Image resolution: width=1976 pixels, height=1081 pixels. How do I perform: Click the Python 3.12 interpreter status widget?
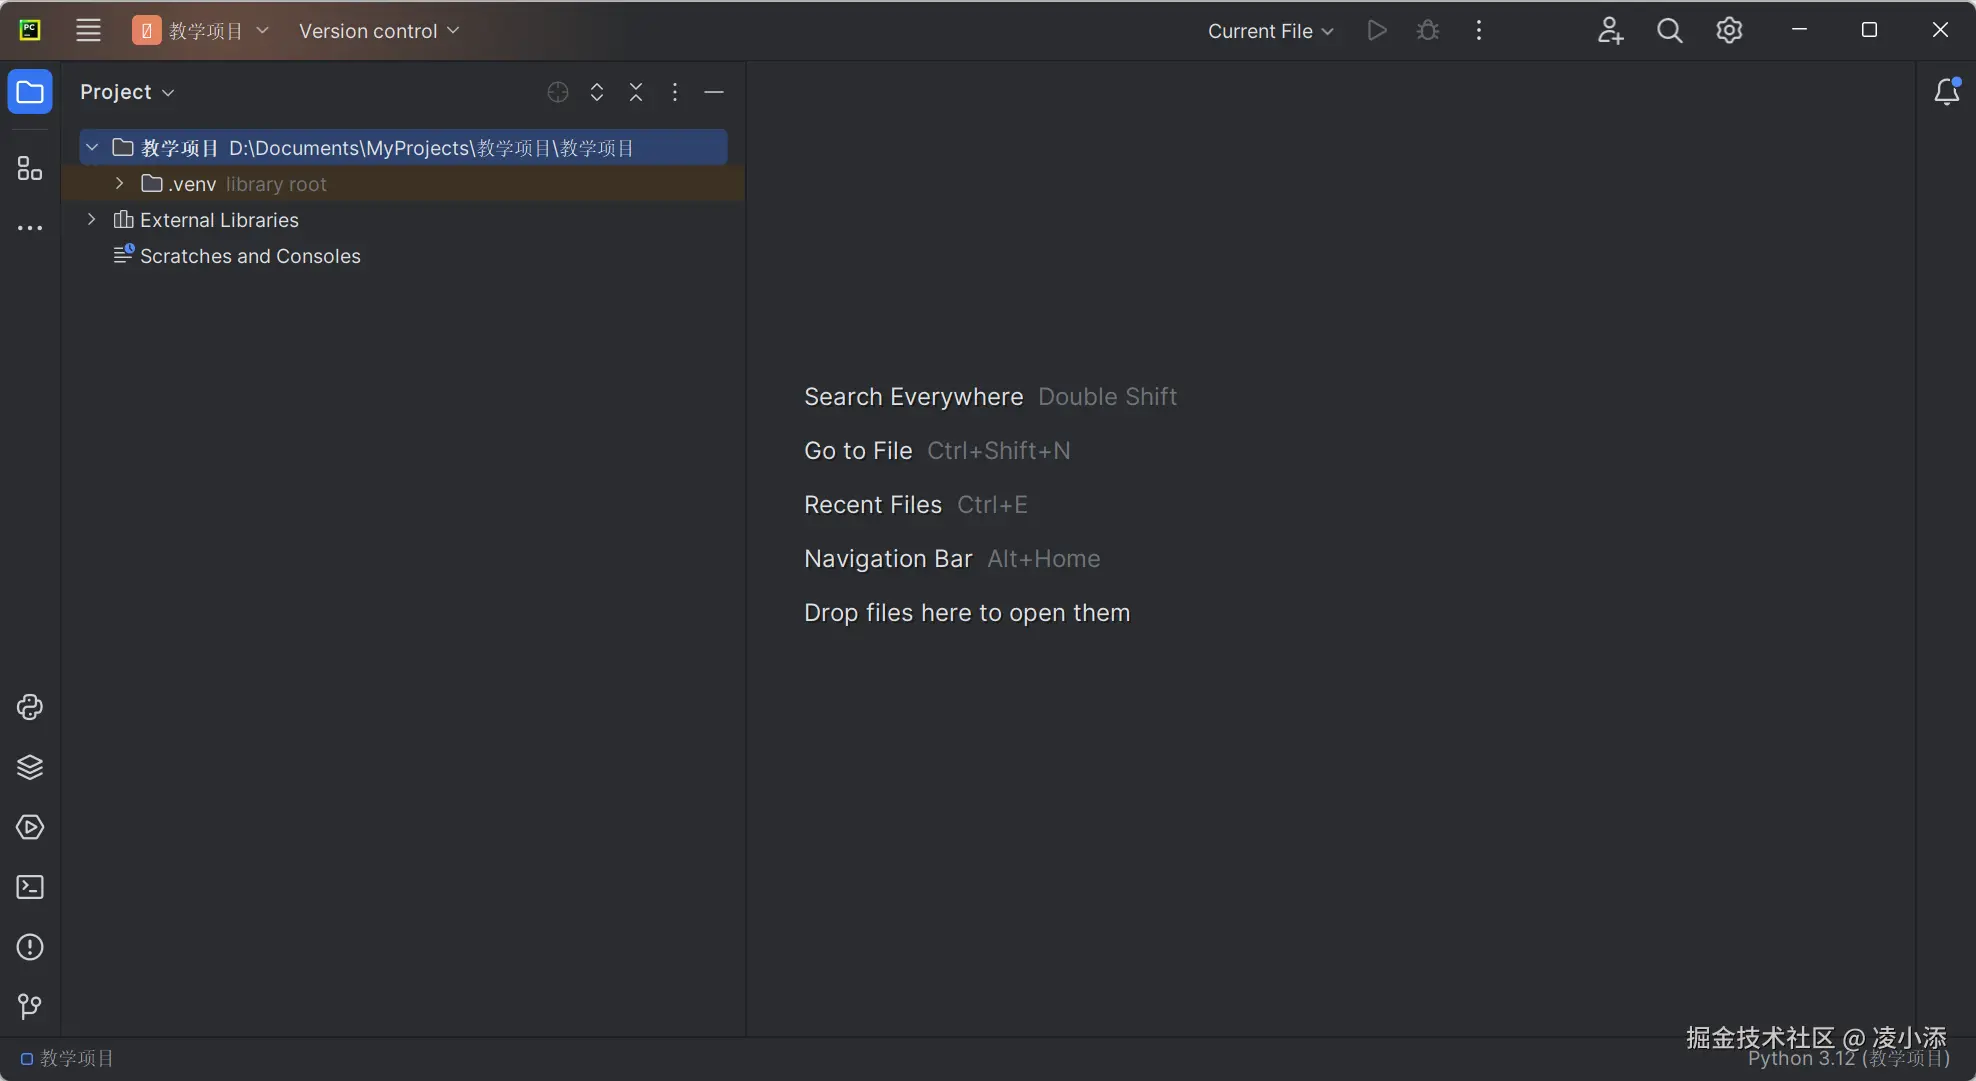[1847, 1059]
